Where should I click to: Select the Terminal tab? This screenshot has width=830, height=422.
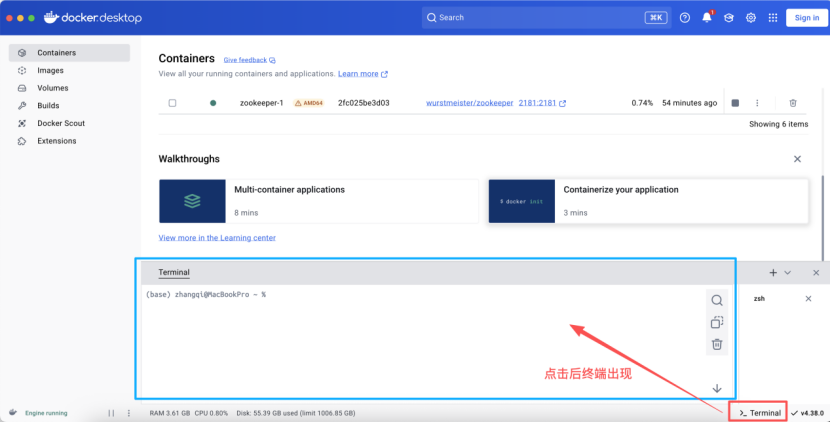174,272
